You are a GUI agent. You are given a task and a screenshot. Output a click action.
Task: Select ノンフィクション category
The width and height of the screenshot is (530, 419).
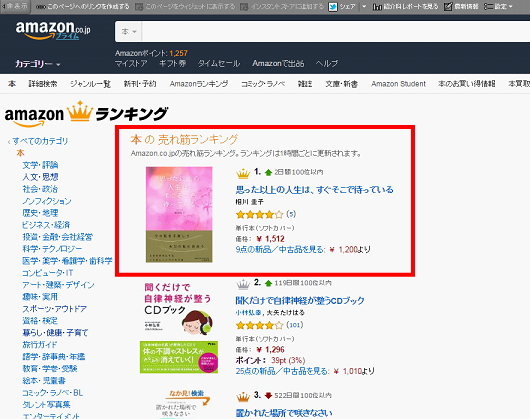pos(47,201)
